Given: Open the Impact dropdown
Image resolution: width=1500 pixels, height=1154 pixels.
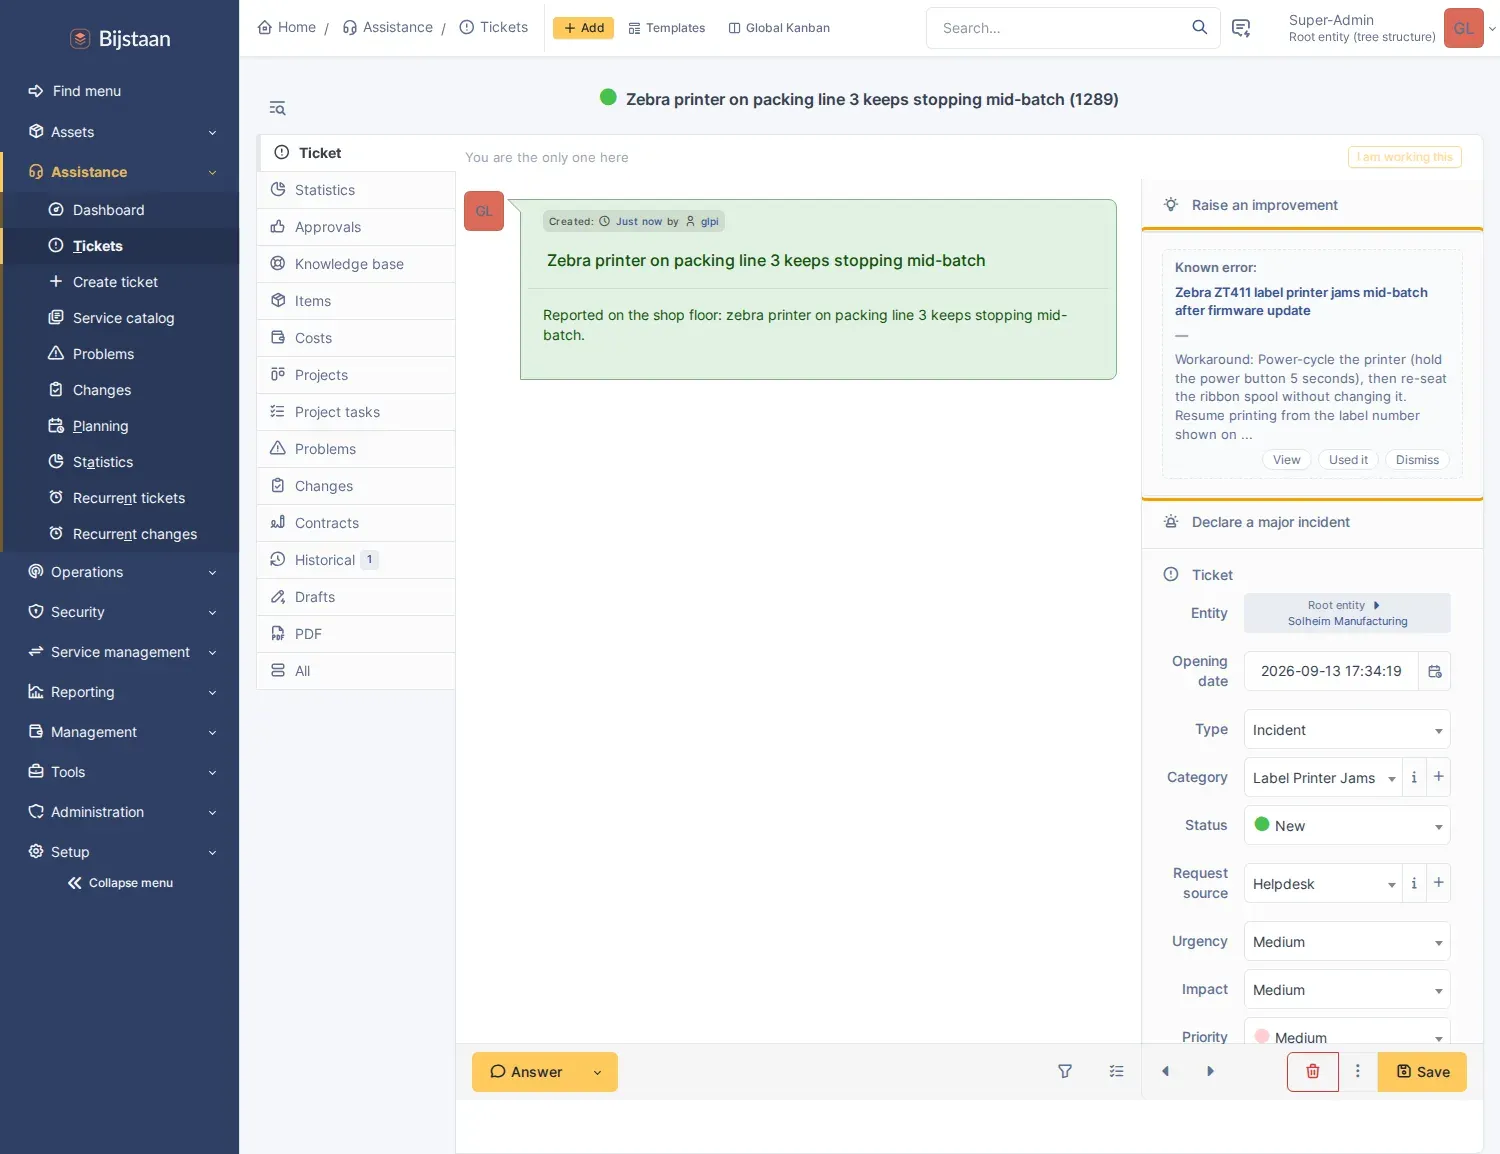Looking at the screenshot, I should tap(1347, 990).
